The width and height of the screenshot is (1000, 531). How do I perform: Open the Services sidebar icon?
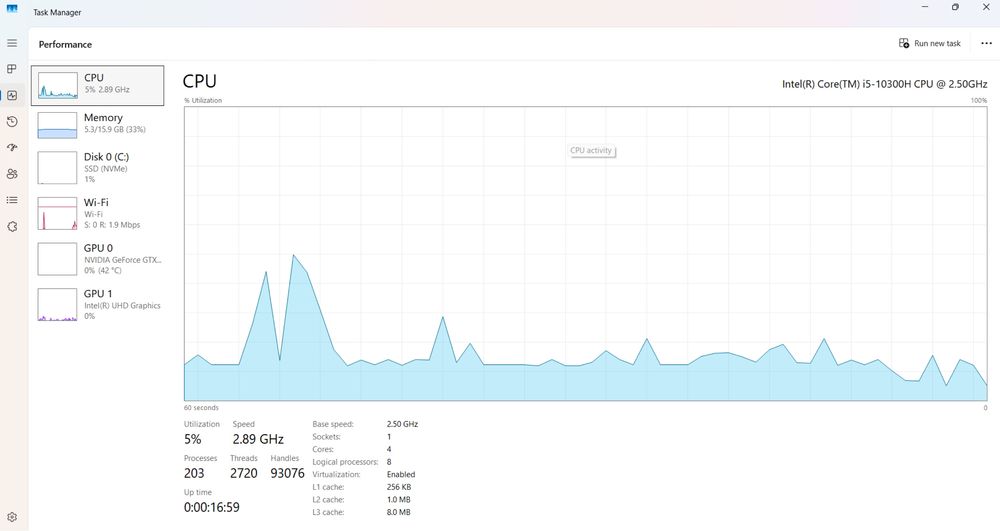[11, 226]
